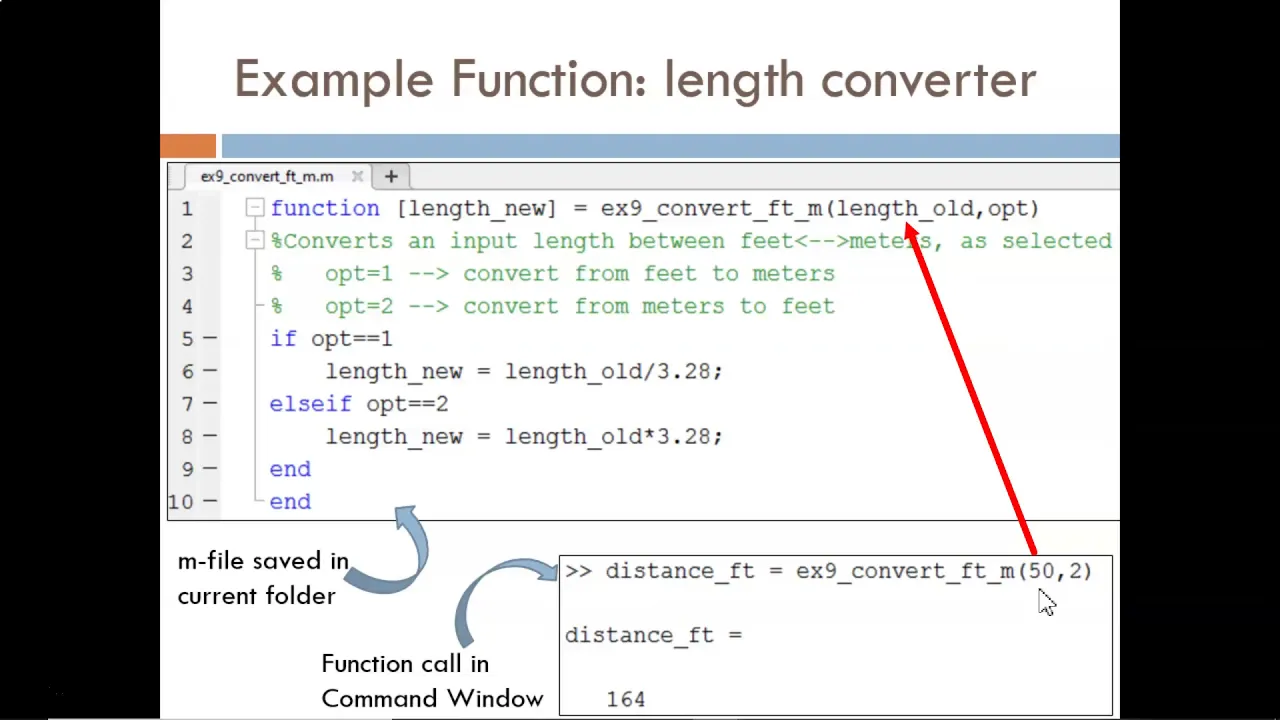Click the result value '164'
Viewport: 1280px width, 720px height.
[626, 699]
